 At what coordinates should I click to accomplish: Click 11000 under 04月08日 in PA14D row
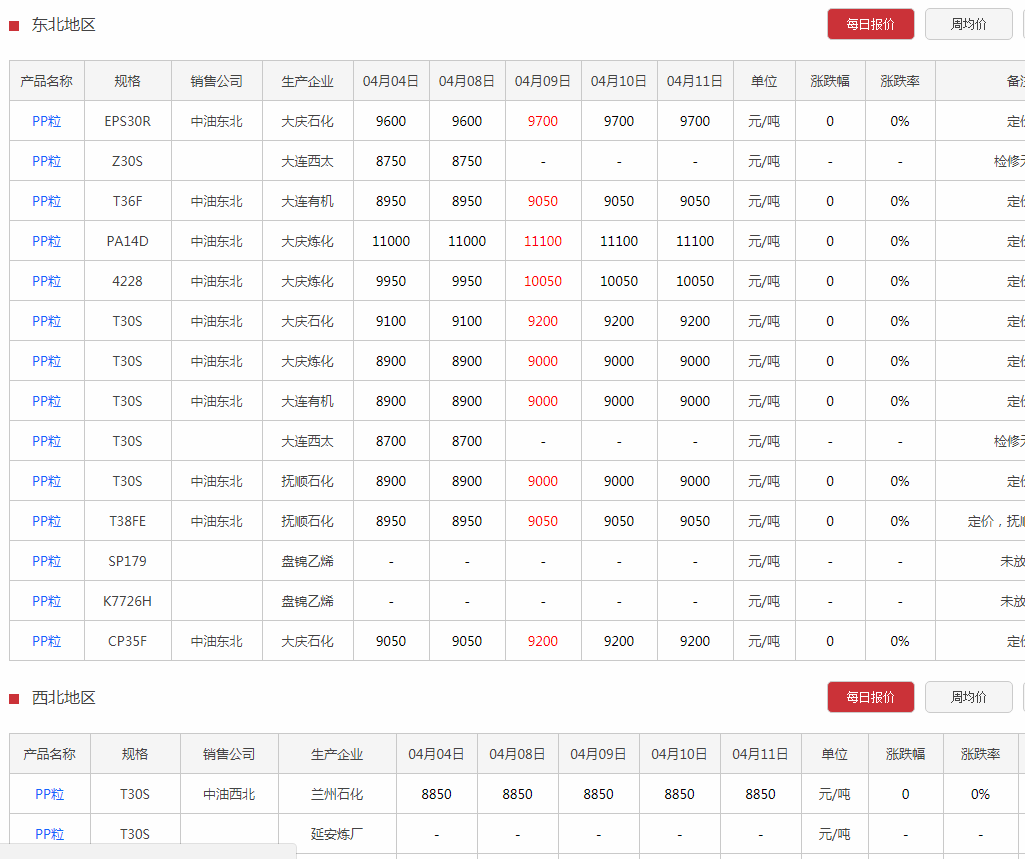[467, 241]
